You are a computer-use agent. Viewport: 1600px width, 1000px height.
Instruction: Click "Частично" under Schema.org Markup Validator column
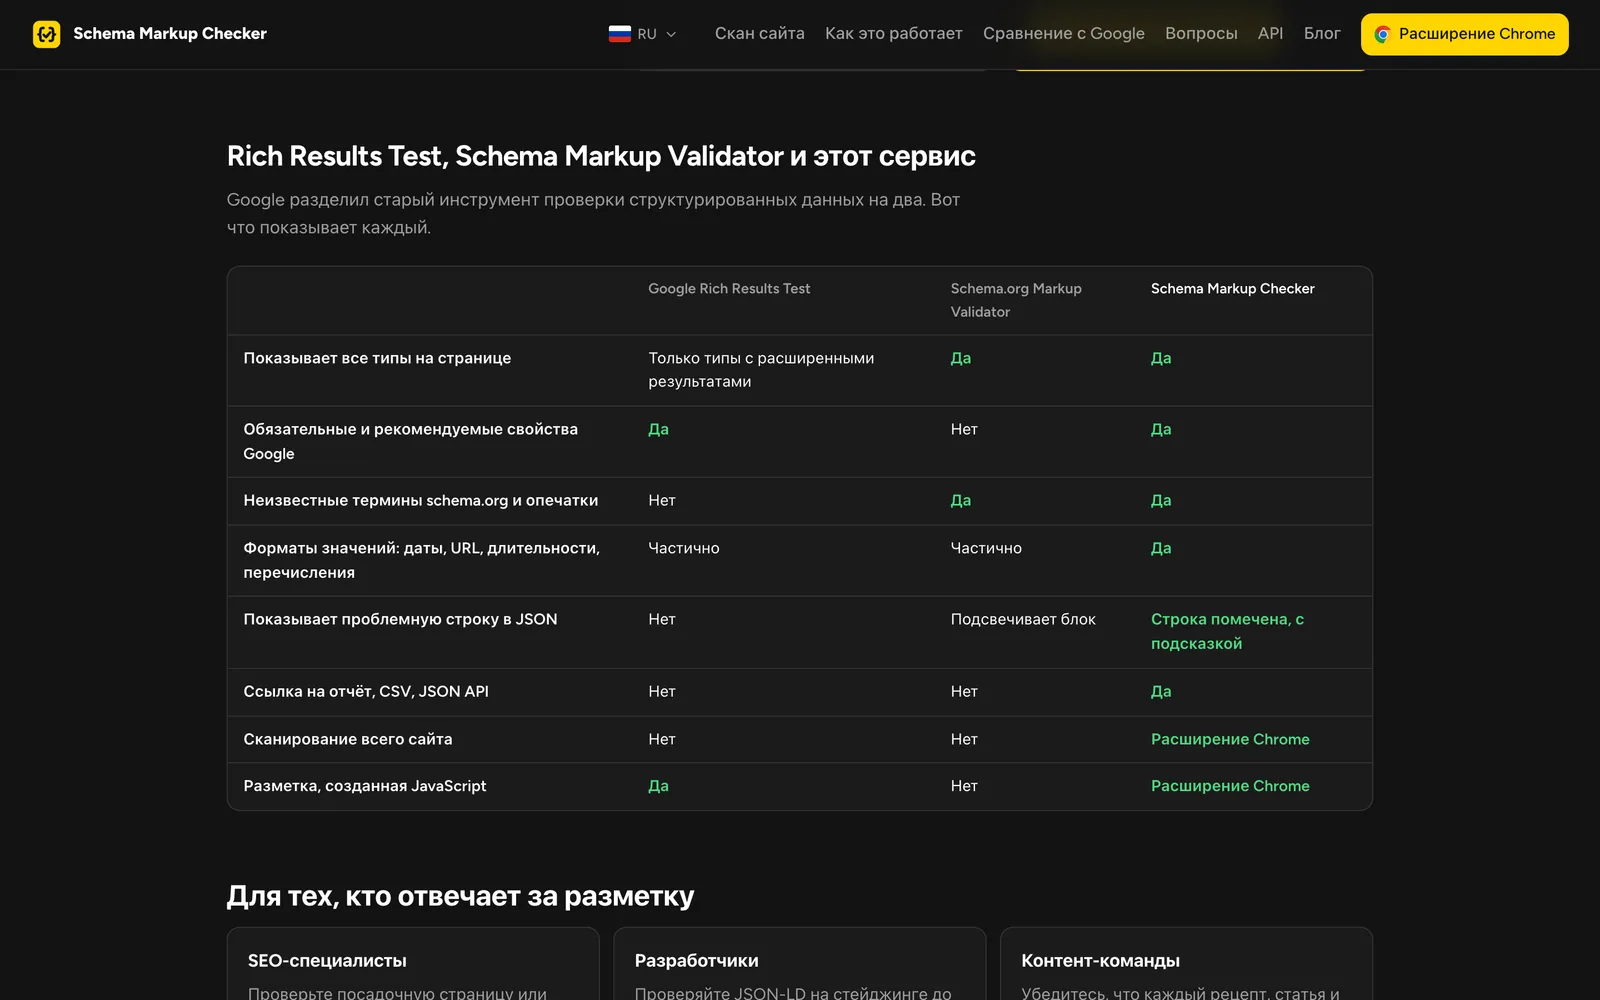click(986, 548)
